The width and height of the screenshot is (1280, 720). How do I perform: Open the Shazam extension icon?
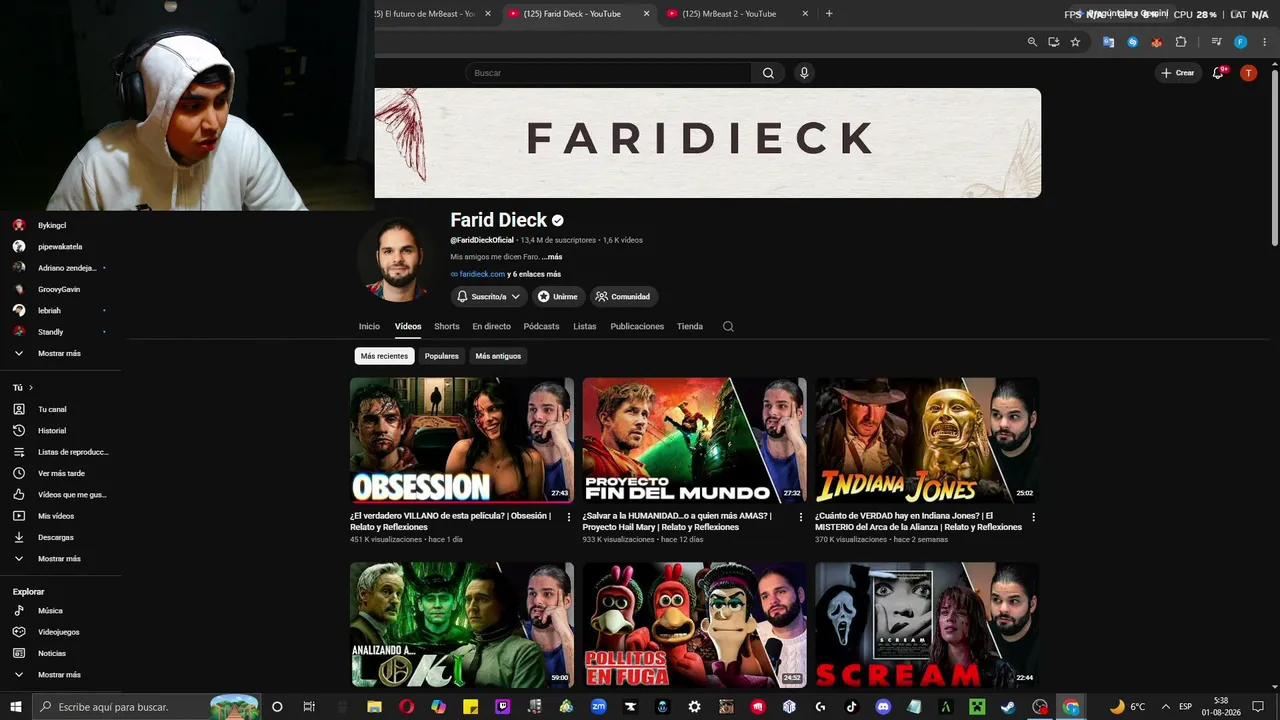coord(1132,42)
